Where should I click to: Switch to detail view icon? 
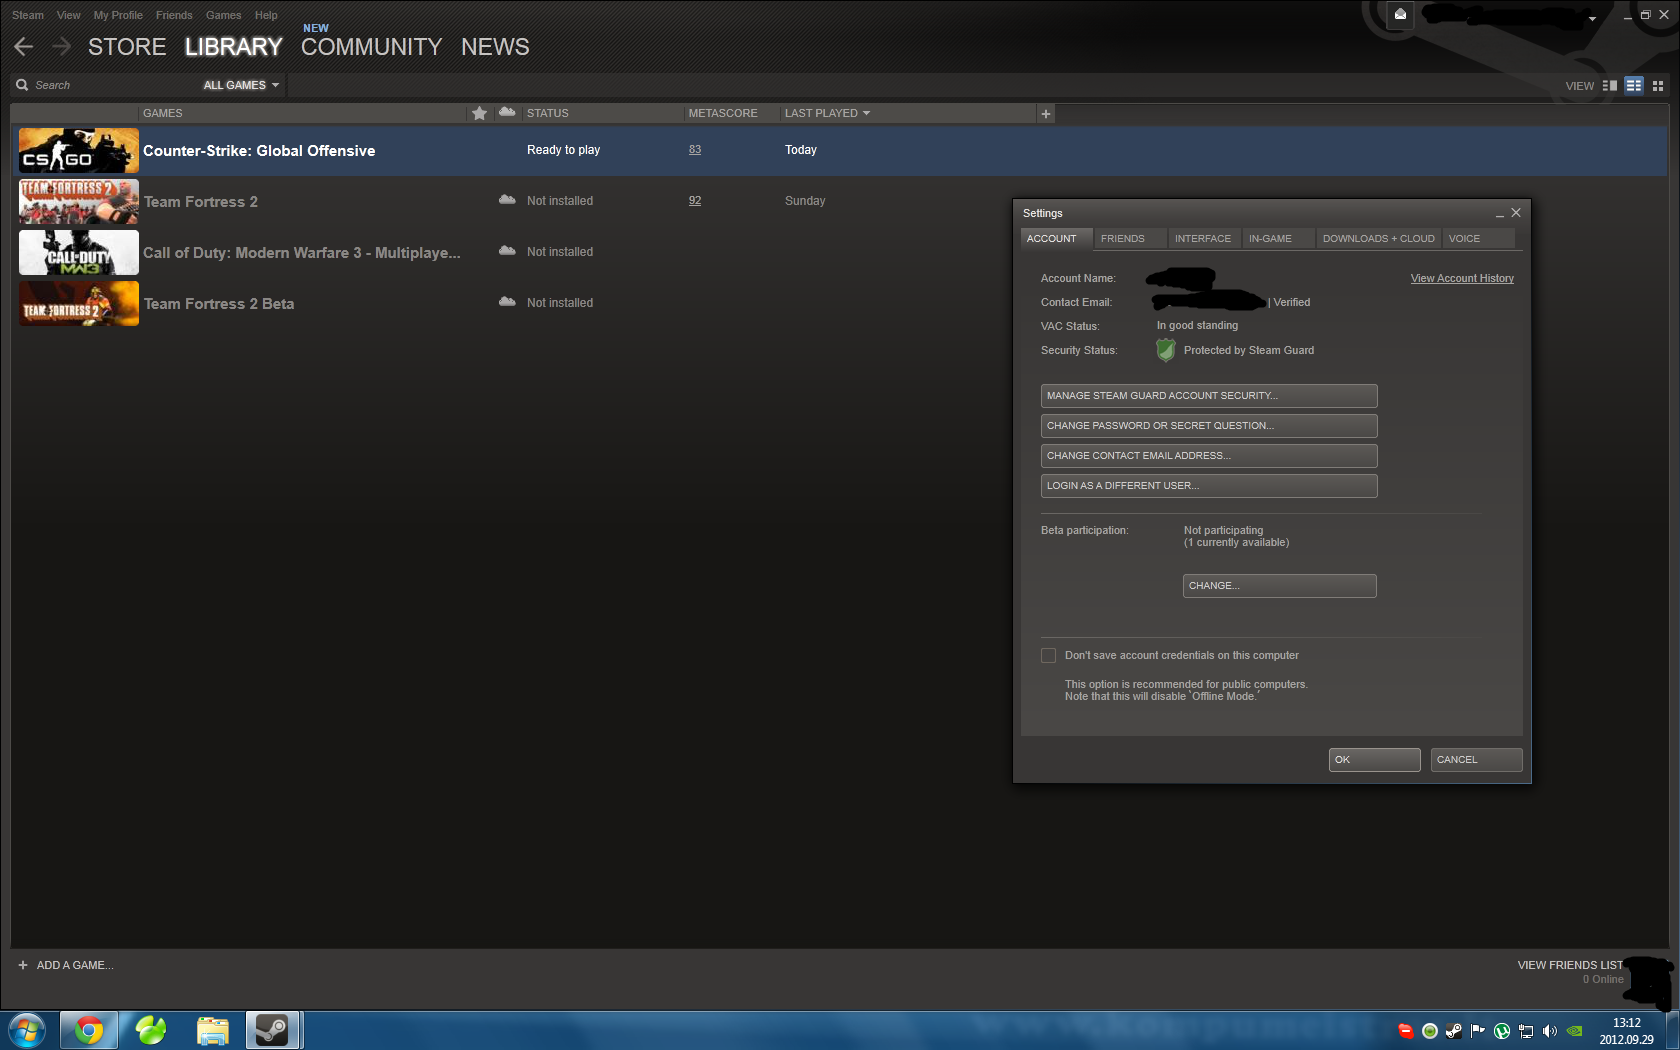(1610, 86)
